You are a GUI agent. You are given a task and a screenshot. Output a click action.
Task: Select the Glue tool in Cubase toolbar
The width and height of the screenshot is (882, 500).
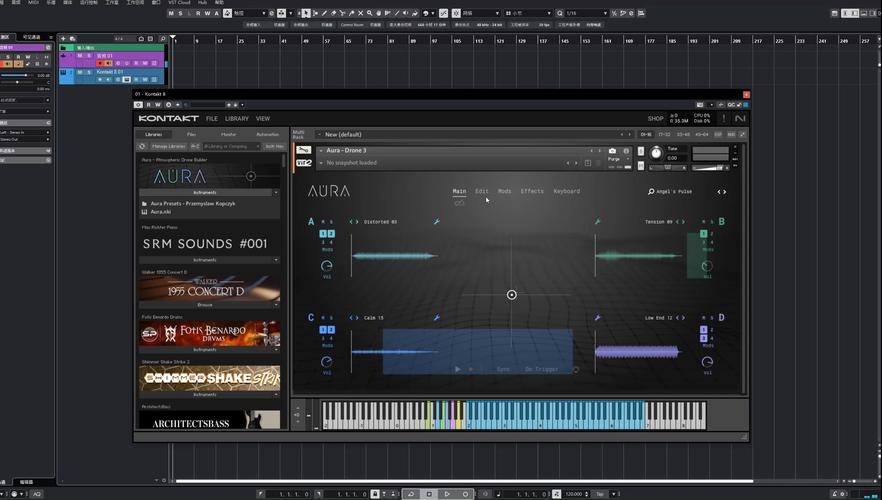pyautogui.click(x=352, y=13)
